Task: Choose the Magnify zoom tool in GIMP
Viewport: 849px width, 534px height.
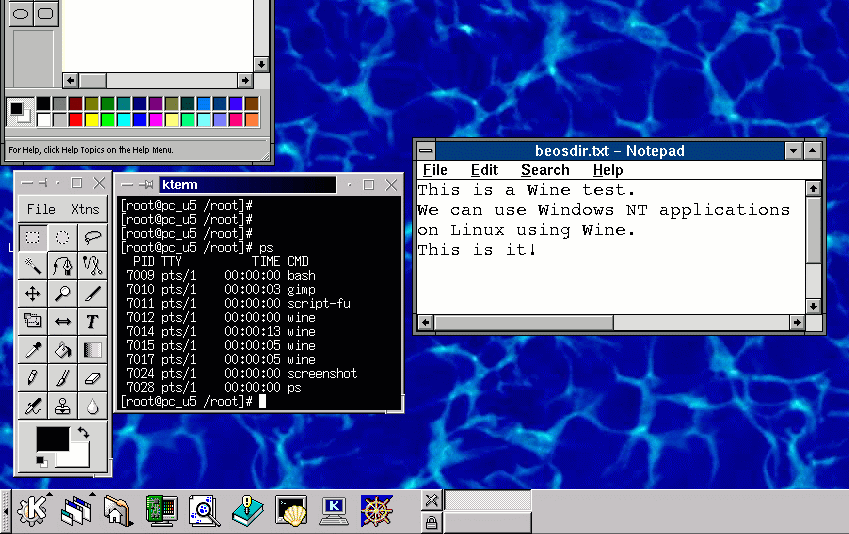Action: 63,294
